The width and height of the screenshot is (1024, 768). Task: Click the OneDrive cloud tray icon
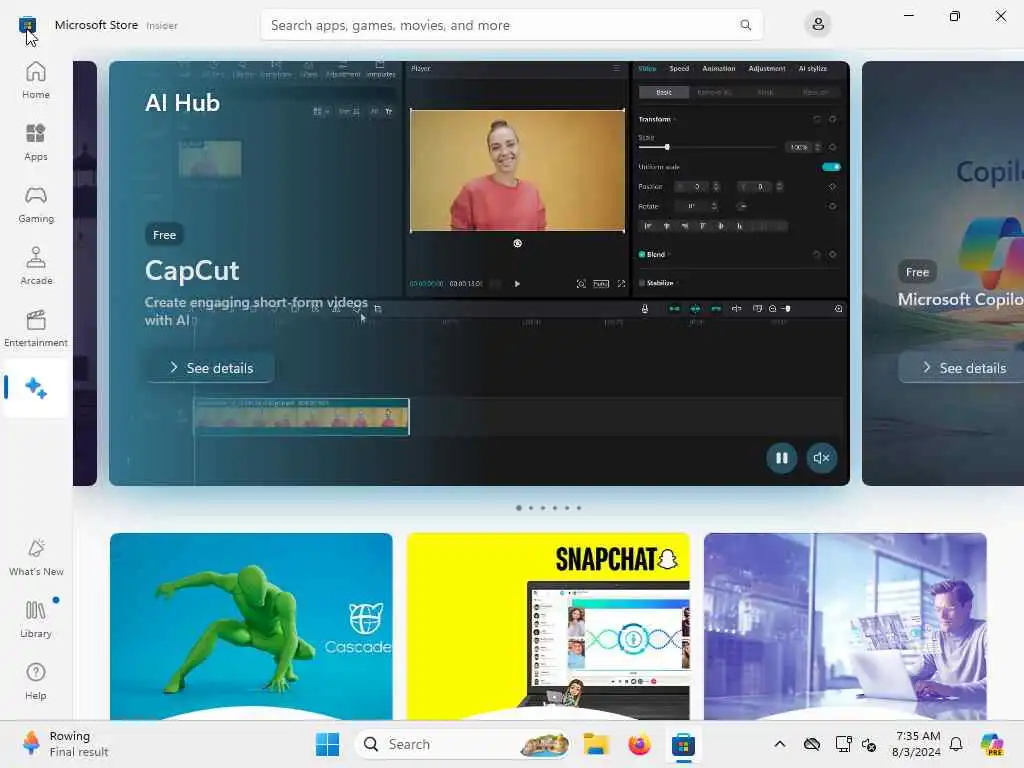coord(812,744)
